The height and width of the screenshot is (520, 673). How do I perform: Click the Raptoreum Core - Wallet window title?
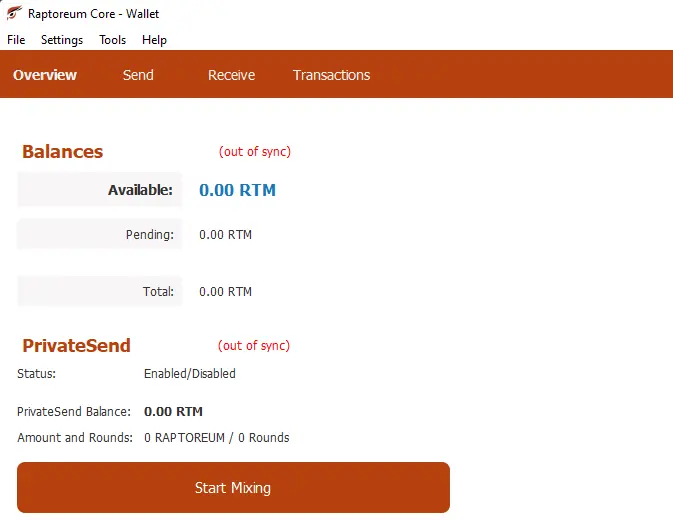point(94,14)
